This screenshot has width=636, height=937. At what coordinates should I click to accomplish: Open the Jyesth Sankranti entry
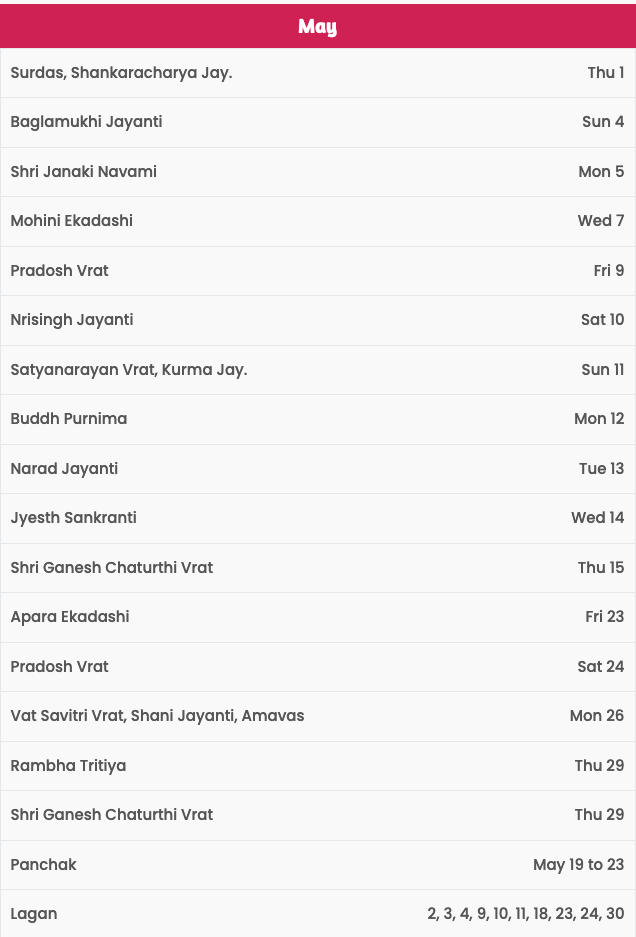coord(317,518)
